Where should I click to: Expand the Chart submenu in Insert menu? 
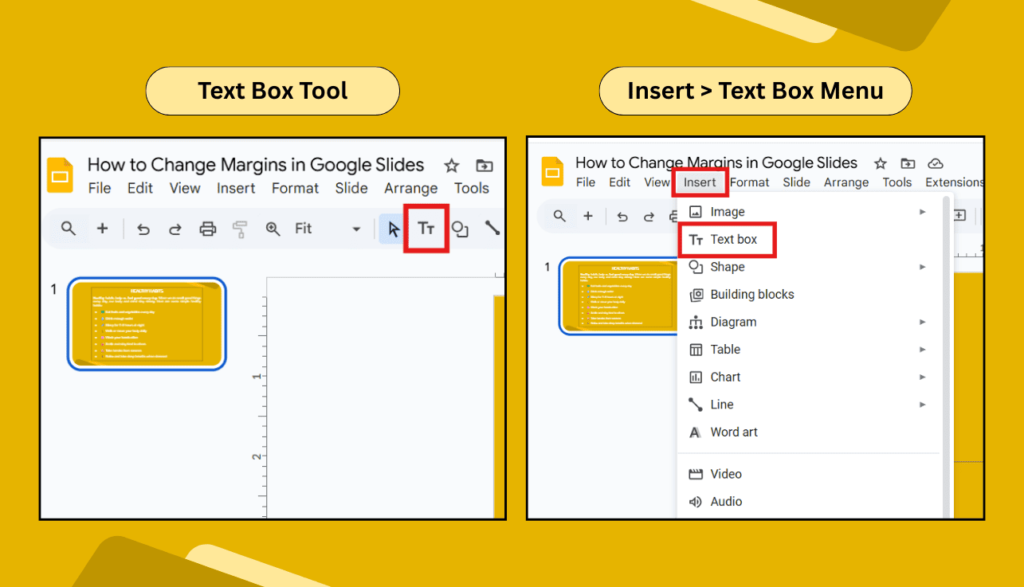point(922,377)
